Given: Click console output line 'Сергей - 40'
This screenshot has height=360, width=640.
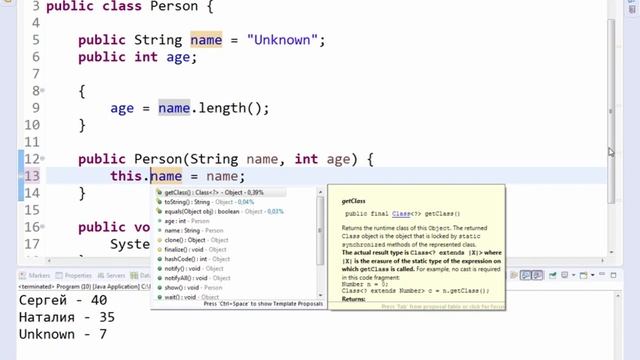Looking at the screenshot, I should (x=63, y=300).
